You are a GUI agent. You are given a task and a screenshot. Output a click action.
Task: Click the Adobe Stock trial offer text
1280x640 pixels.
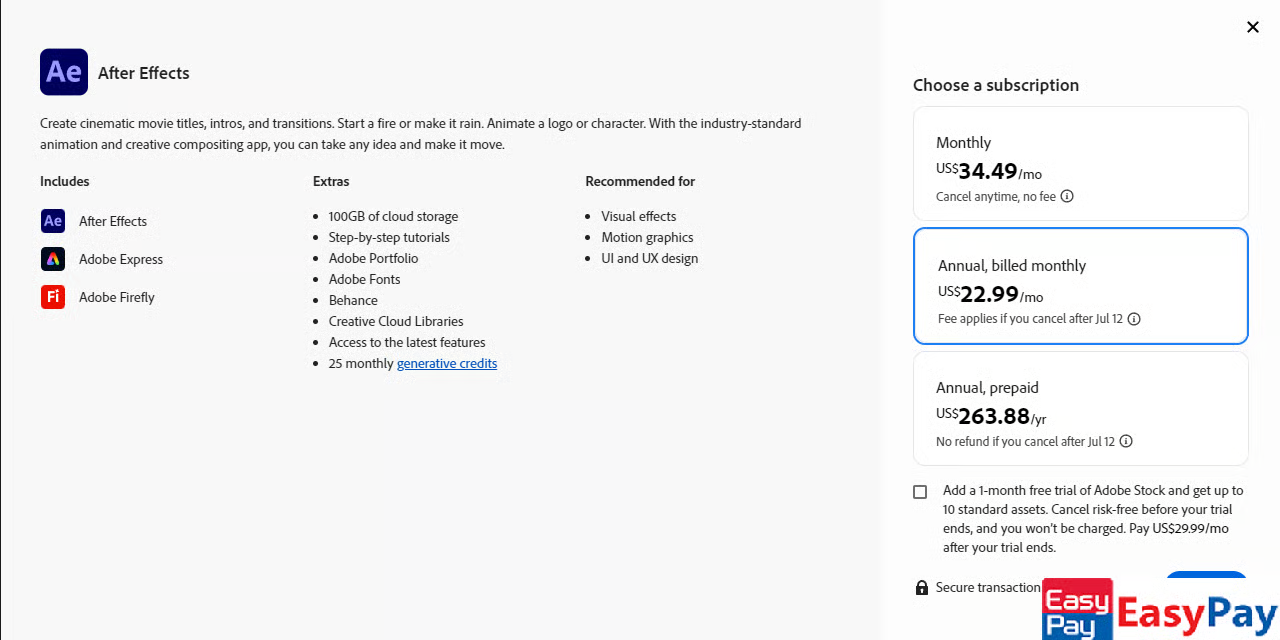pyautogui.click(x=1093, y=519)
